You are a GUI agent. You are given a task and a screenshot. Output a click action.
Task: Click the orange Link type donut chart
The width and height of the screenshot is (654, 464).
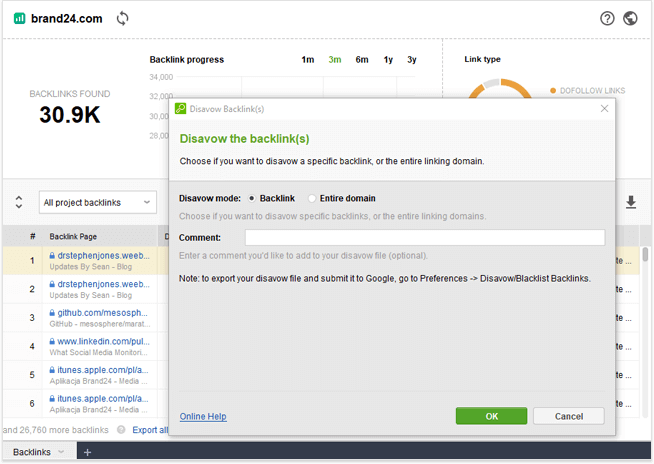(x=500, y=88)
